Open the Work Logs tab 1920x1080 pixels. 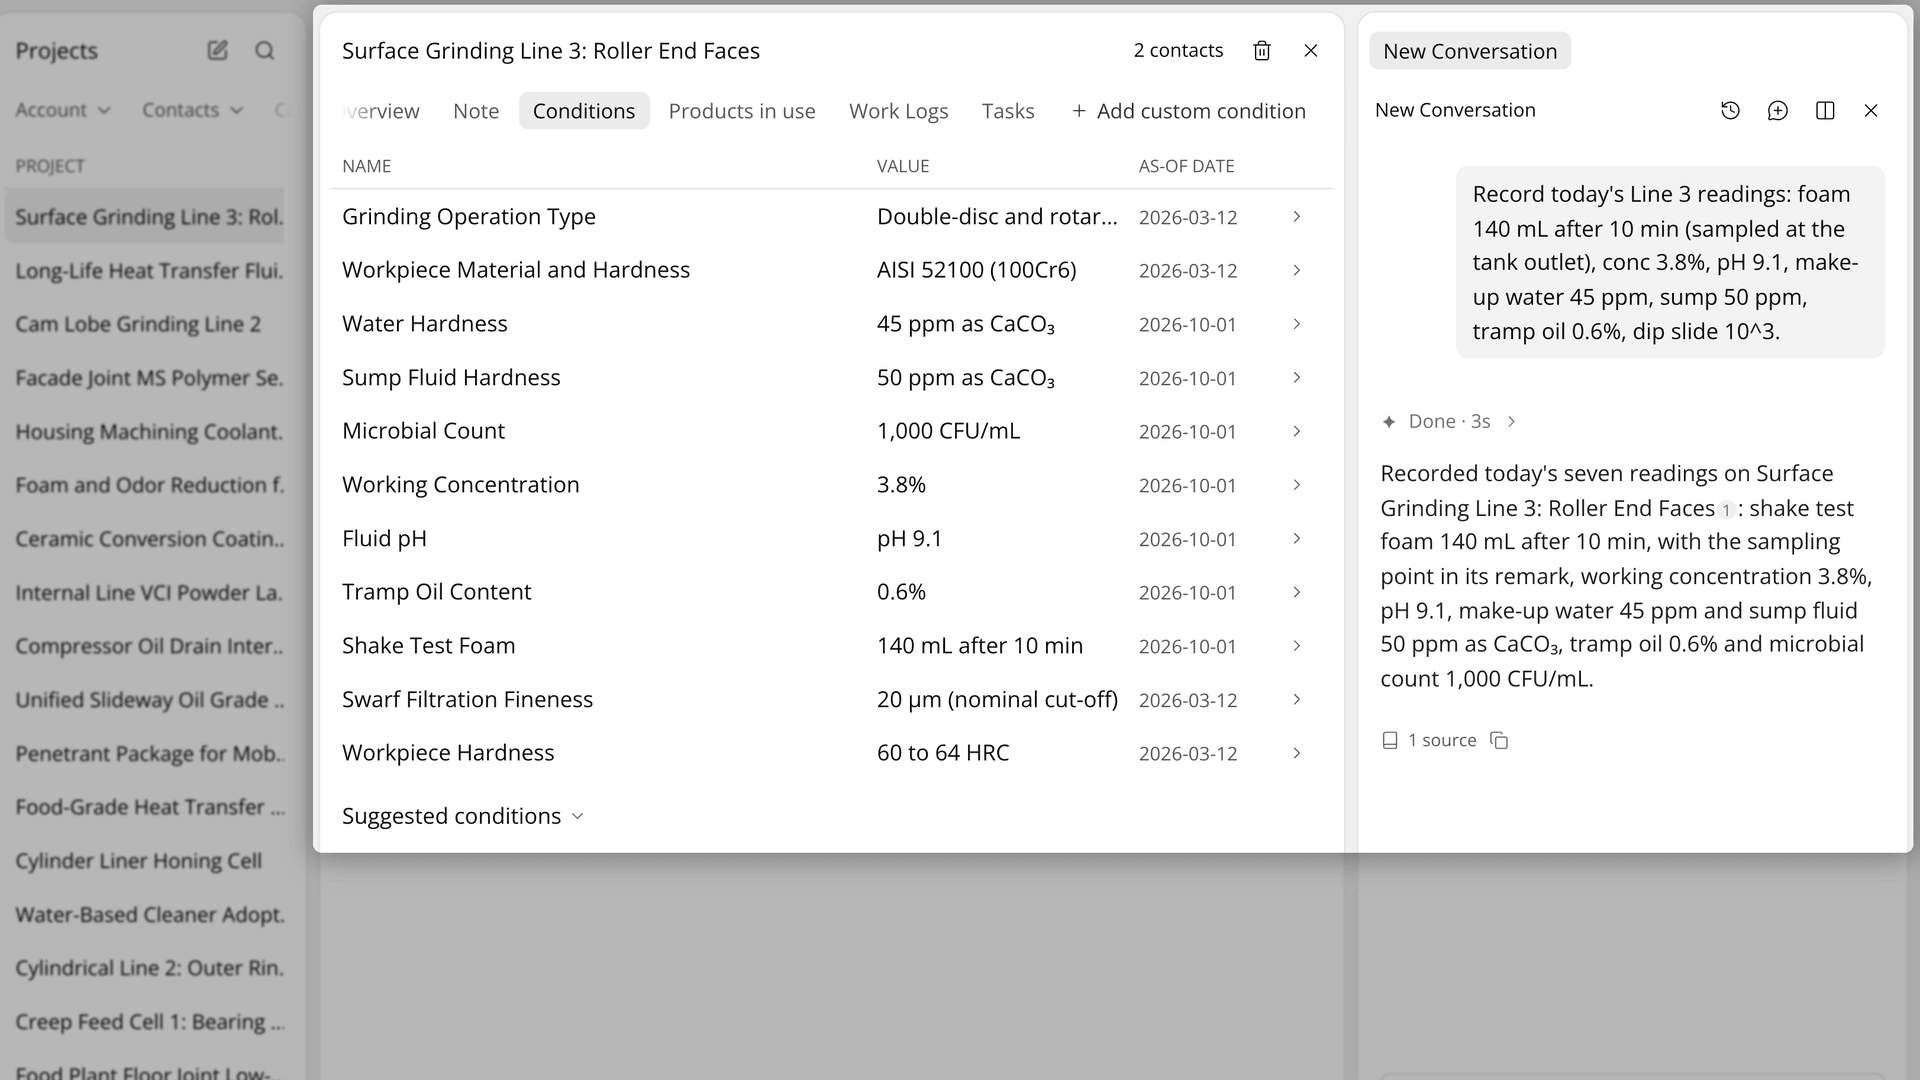[899, 111]
